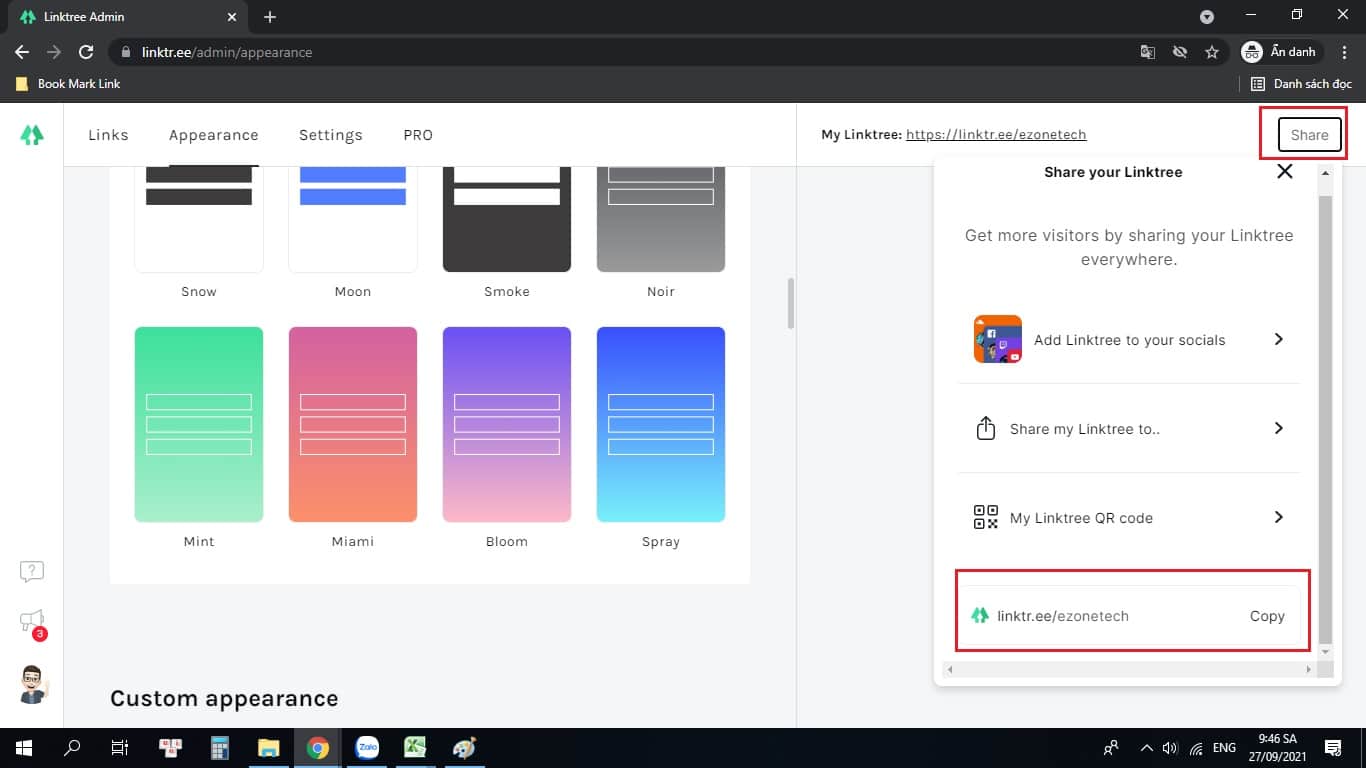Screen dimensions: 1366x768
Task: Open Task View on the taskbar
Action: point(119,748)
